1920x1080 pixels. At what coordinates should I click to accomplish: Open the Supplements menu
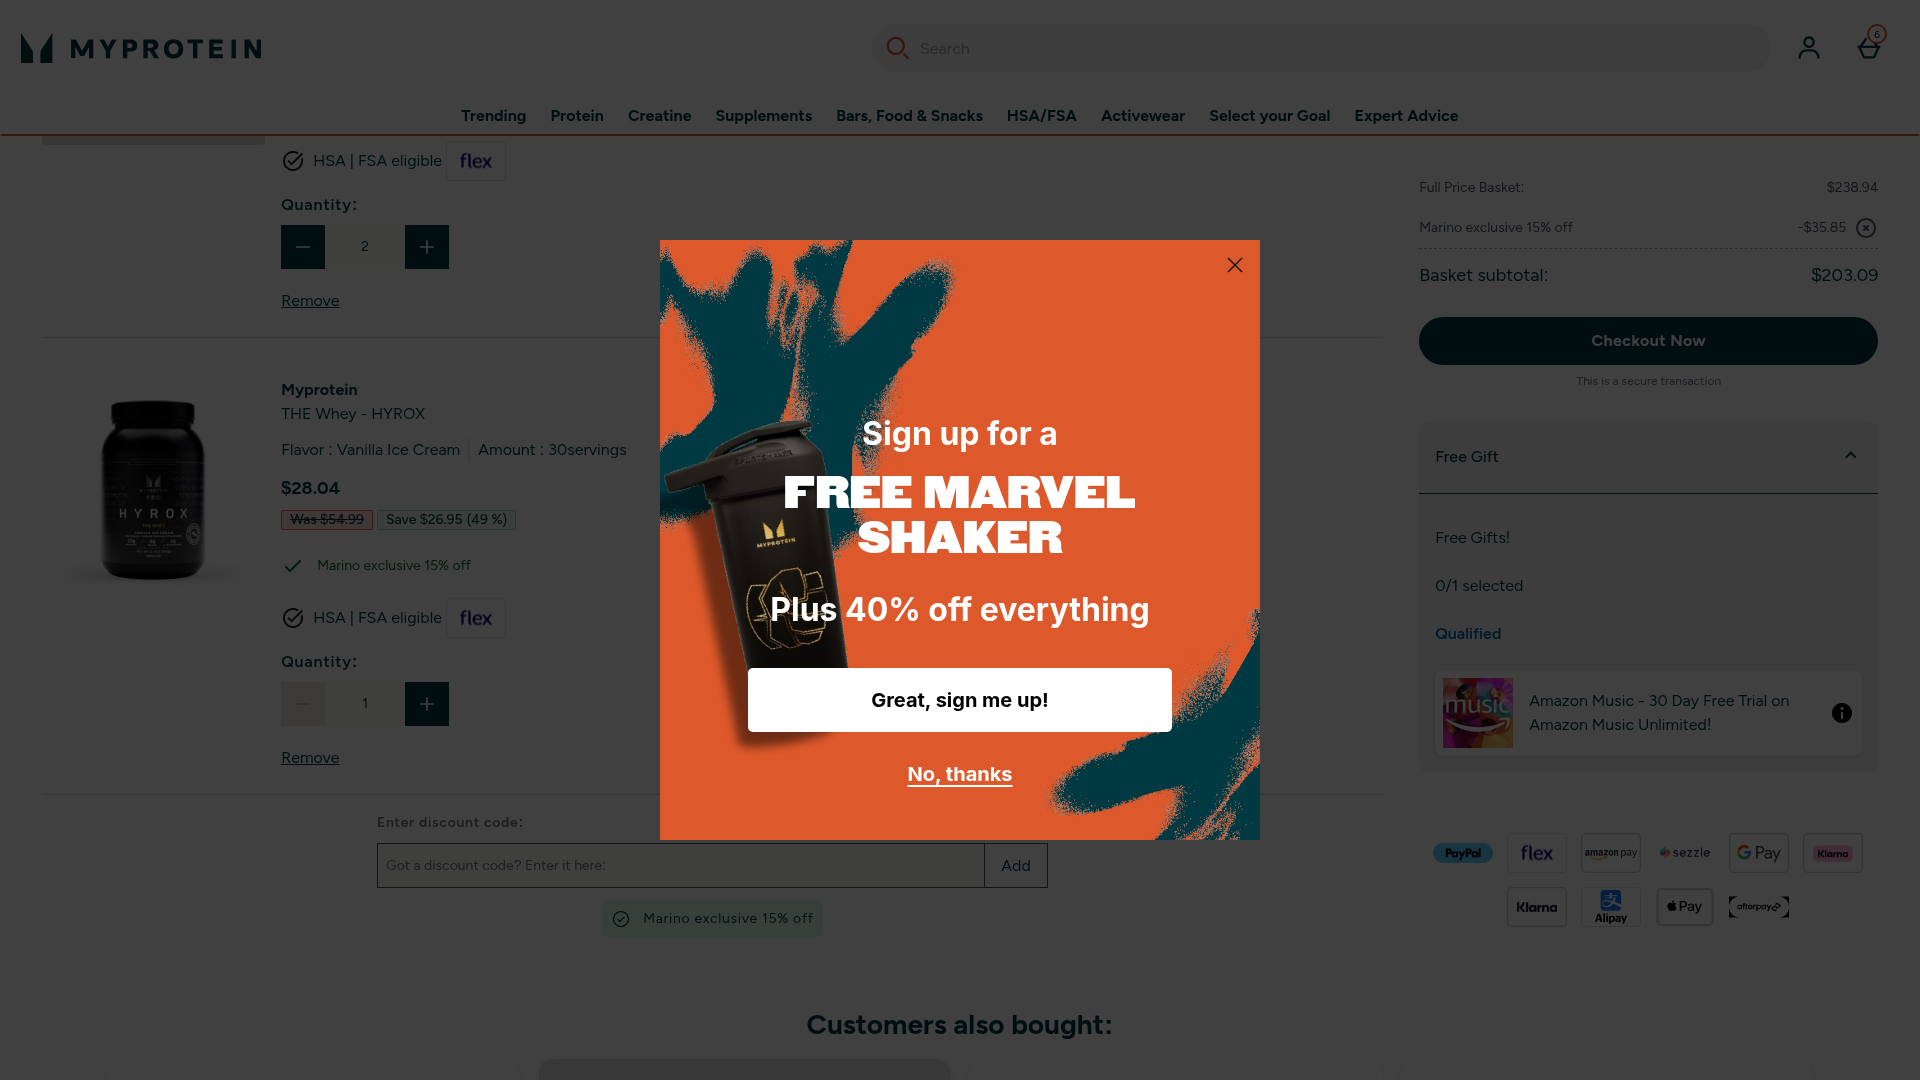click(763, 116)
